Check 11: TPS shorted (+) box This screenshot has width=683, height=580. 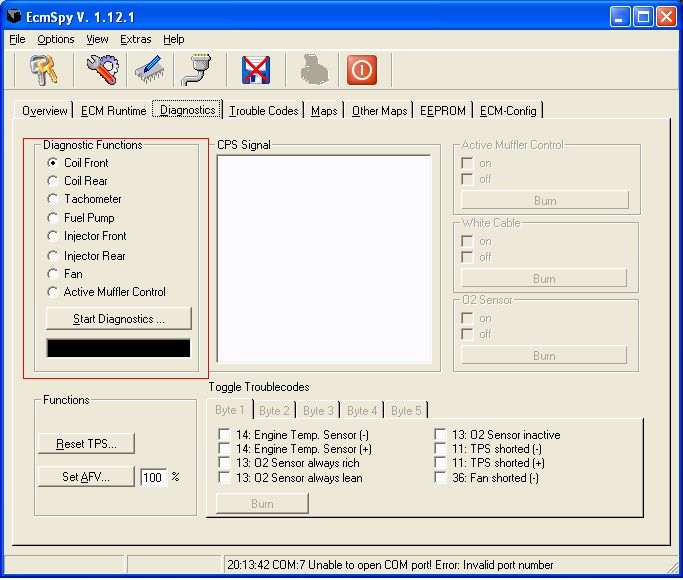tap(440, 462)
